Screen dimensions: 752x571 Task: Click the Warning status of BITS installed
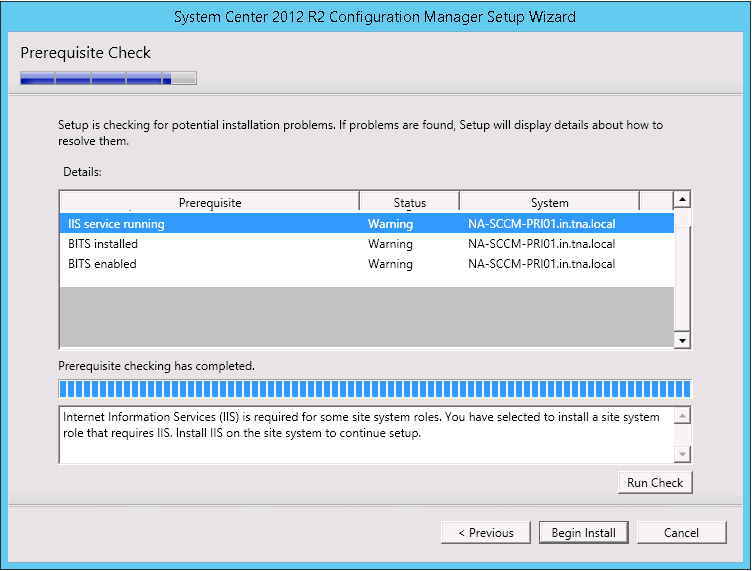390,244
